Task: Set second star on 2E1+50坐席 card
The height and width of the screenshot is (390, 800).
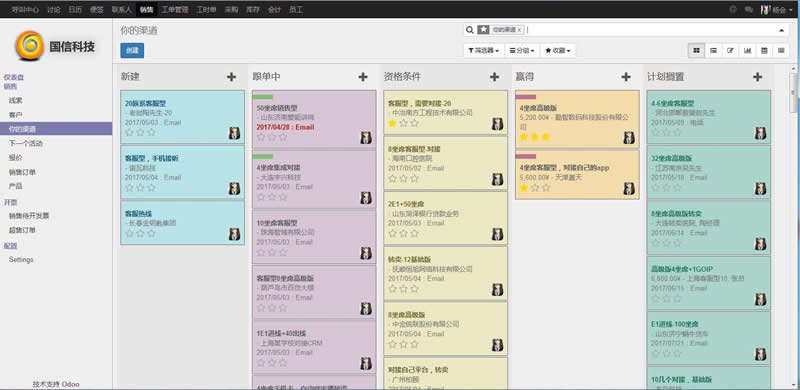Action: coord(404,233)
